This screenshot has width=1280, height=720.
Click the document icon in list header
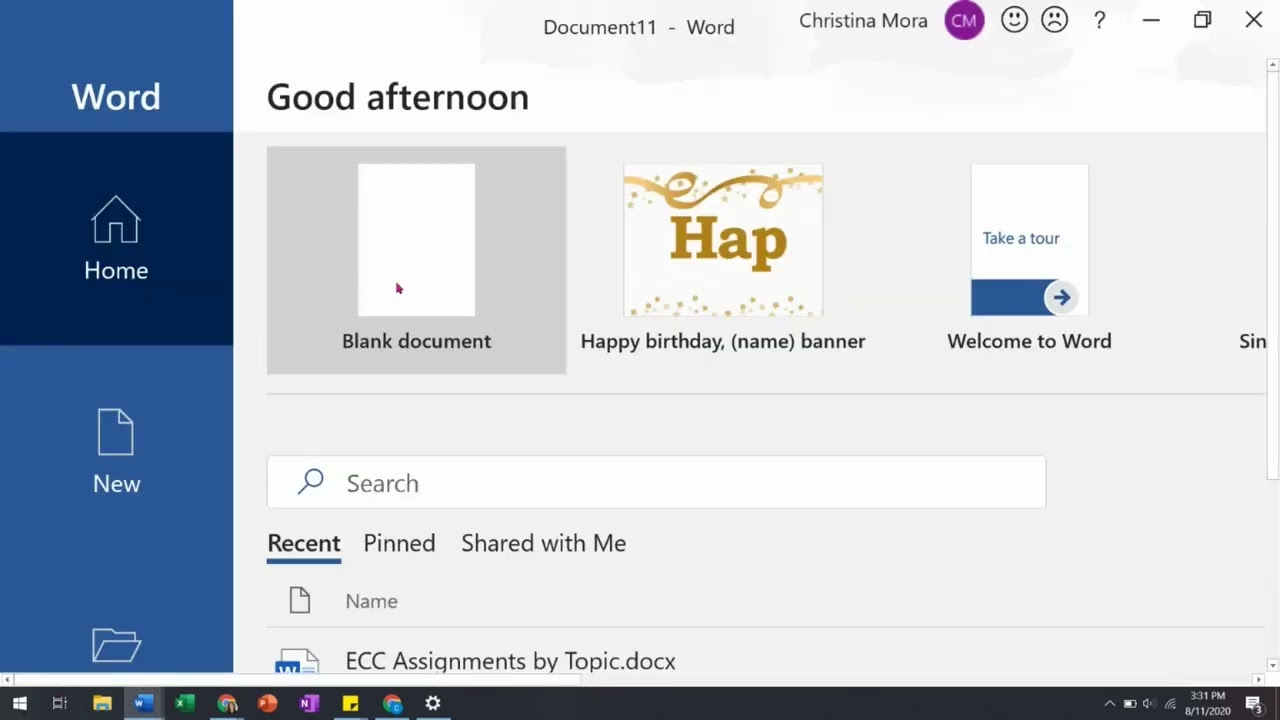click(300, 600)
